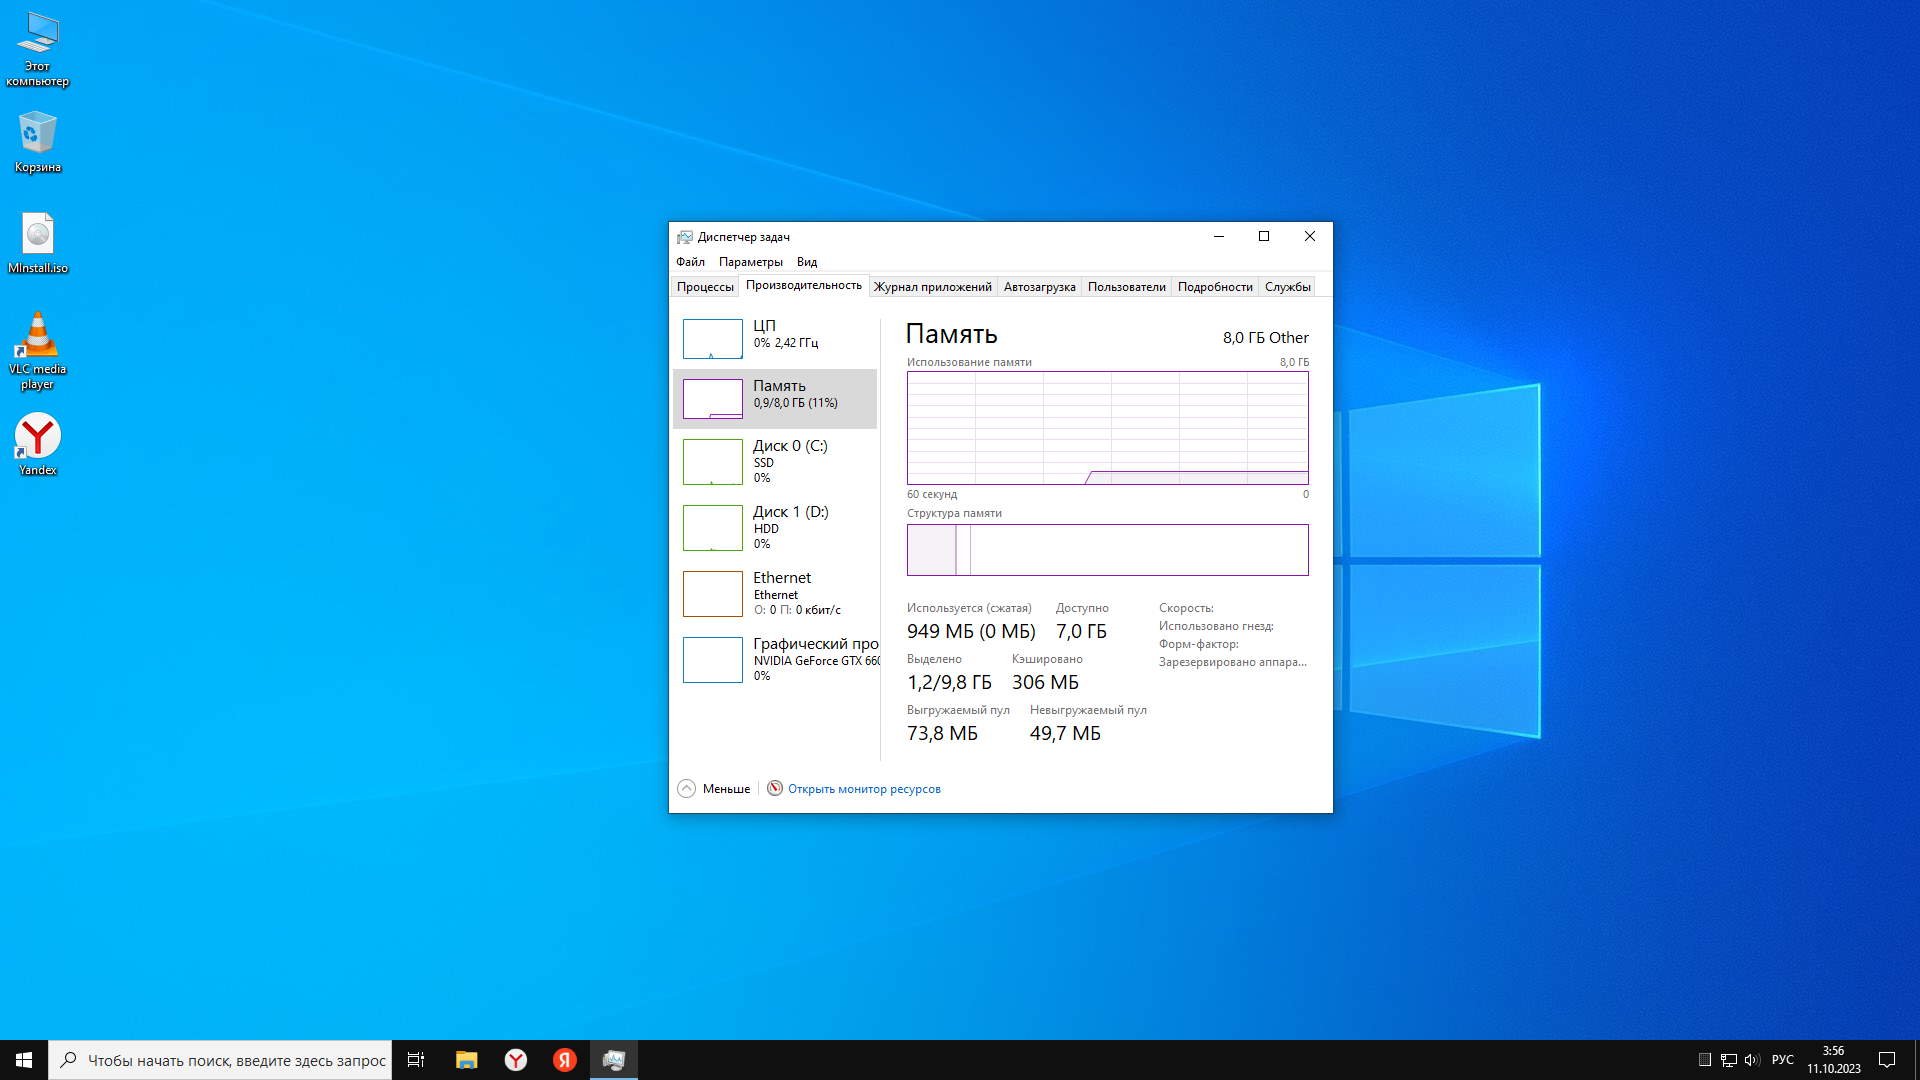
Task: Select Disk 0 (C:) SSD graph icon
Action: pos(712,462)
